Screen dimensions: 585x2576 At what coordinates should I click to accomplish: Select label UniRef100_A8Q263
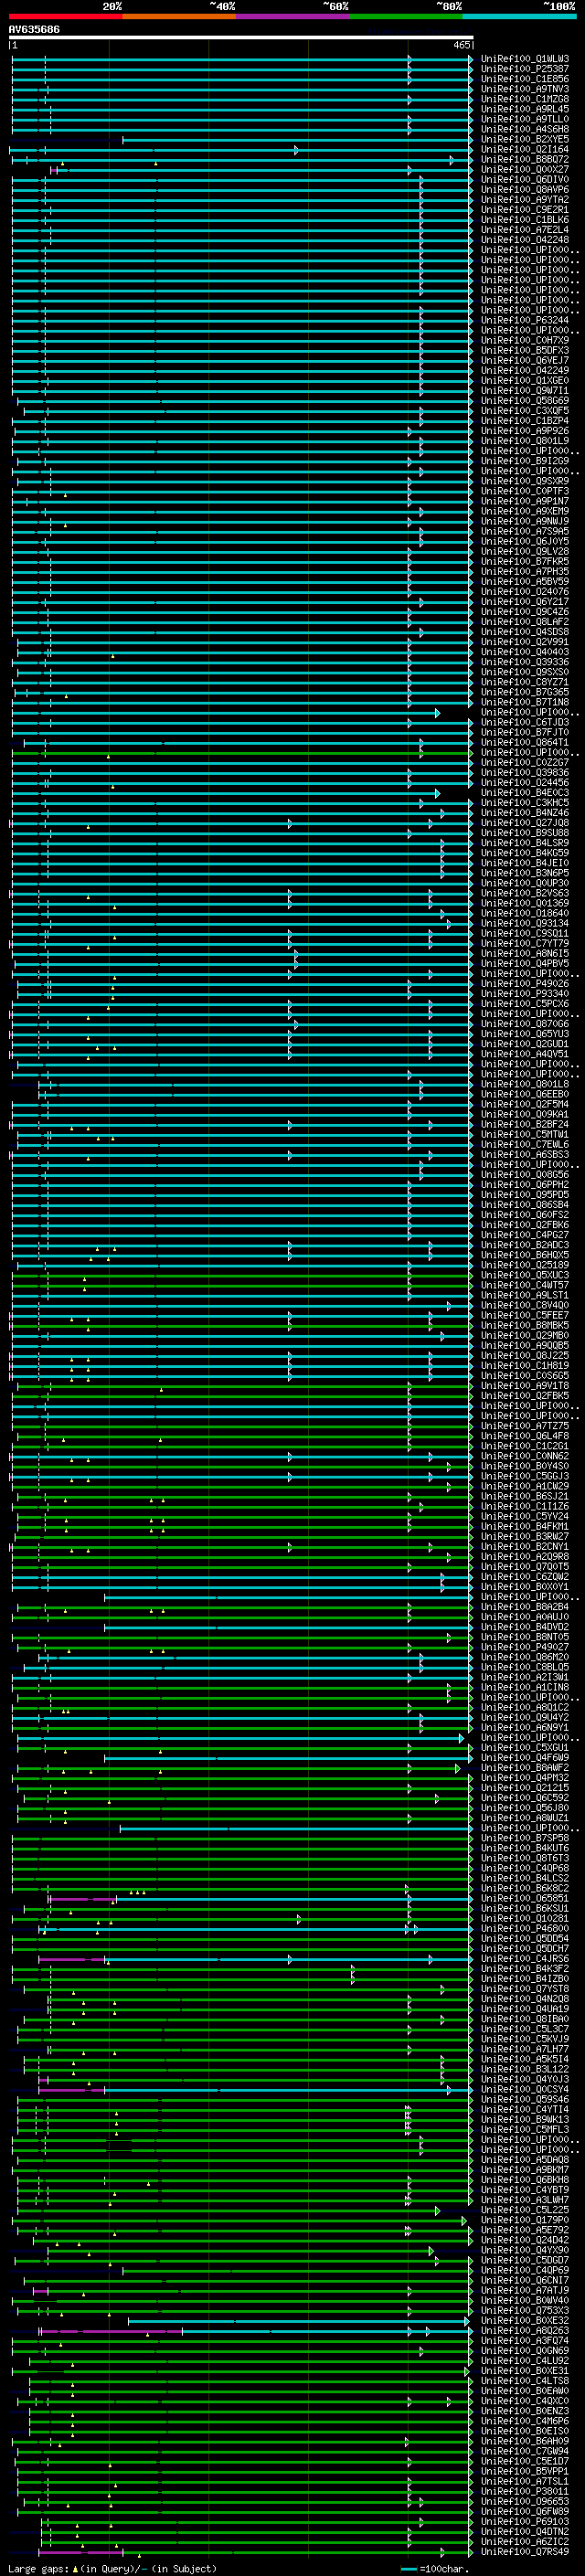(x=525, y=2330)
